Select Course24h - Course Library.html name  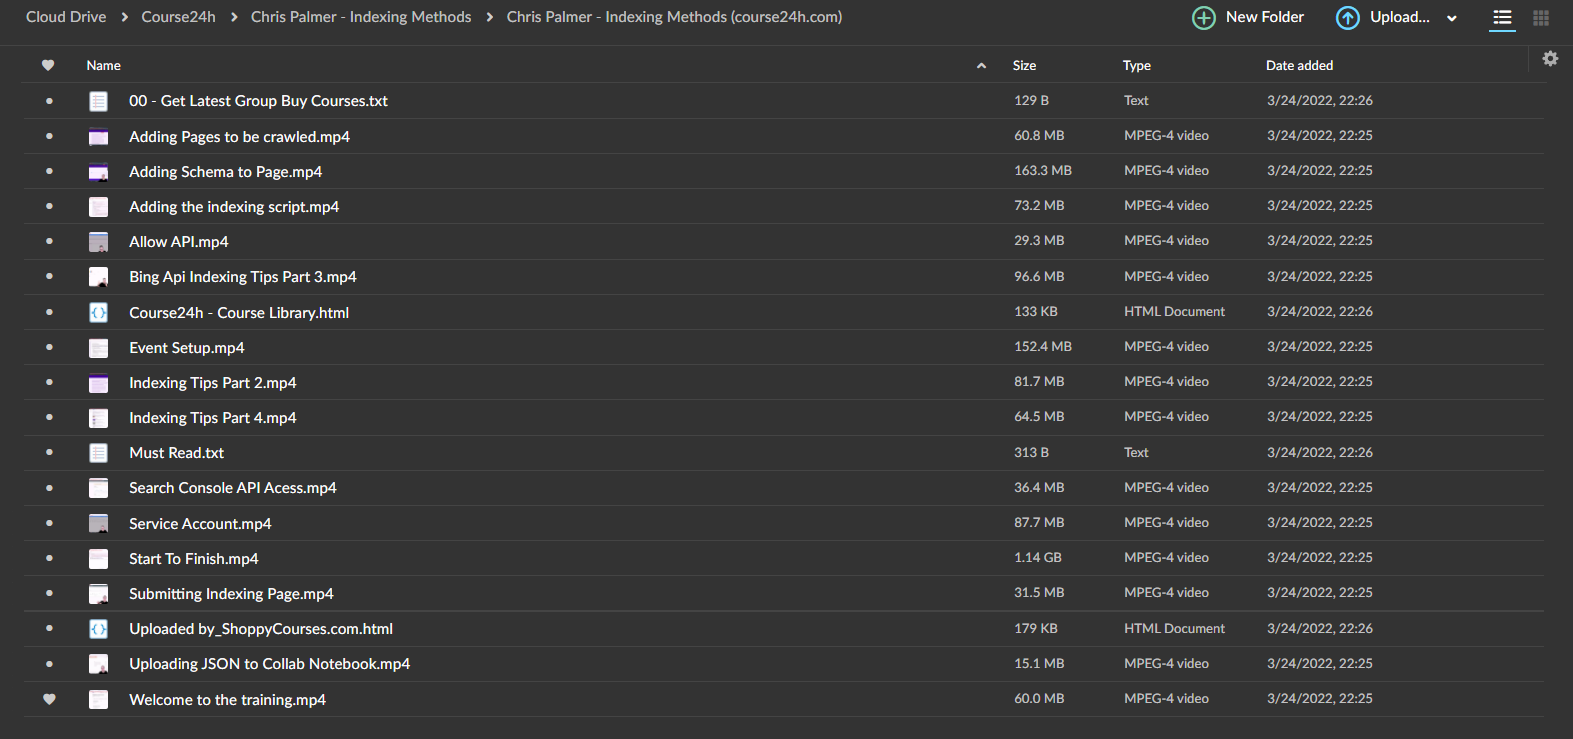point(239,313)
